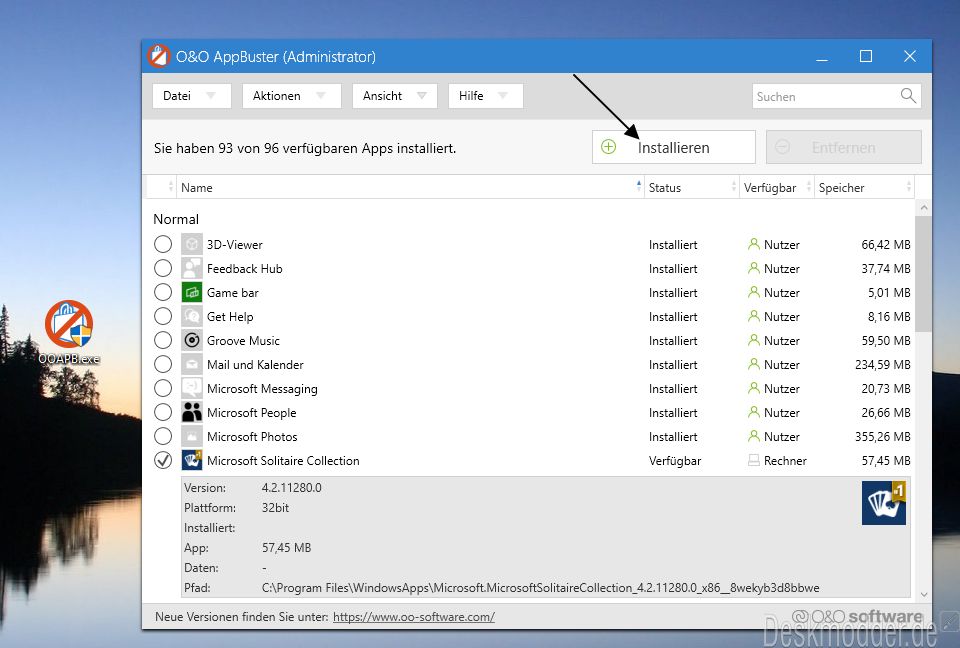Viewport: 960px width, 648px height.
Task: Select the 3D-Viewer radio circle
Action: (163, 244)
